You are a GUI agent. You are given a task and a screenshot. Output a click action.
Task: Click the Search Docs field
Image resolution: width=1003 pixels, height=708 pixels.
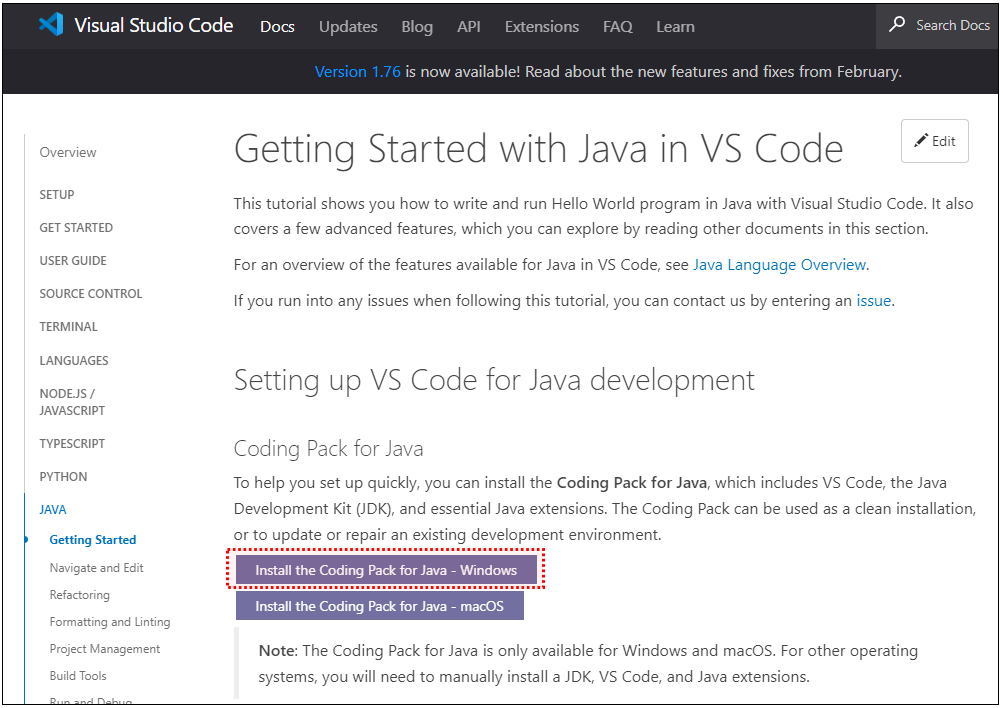coord(938,26)
